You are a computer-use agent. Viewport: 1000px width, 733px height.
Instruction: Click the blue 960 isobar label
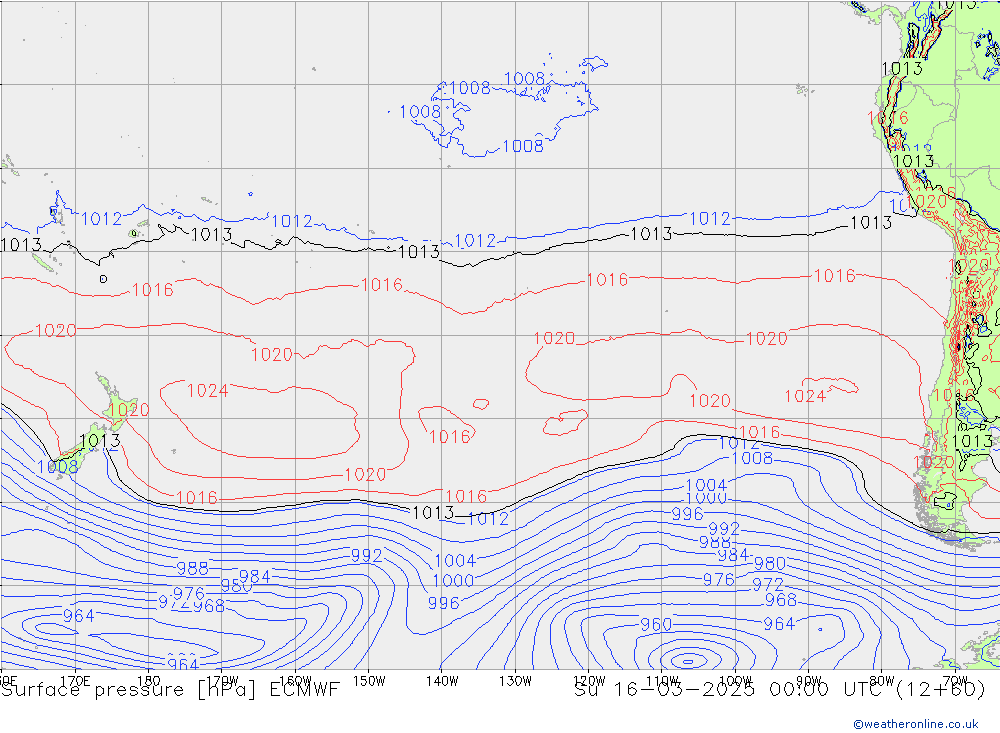pyautogui.click(x=656, y=625)
